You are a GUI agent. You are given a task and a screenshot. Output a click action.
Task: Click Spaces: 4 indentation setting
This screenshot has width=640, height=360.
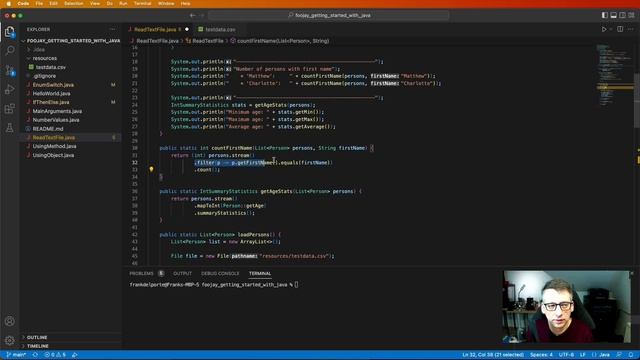[541, 355]
